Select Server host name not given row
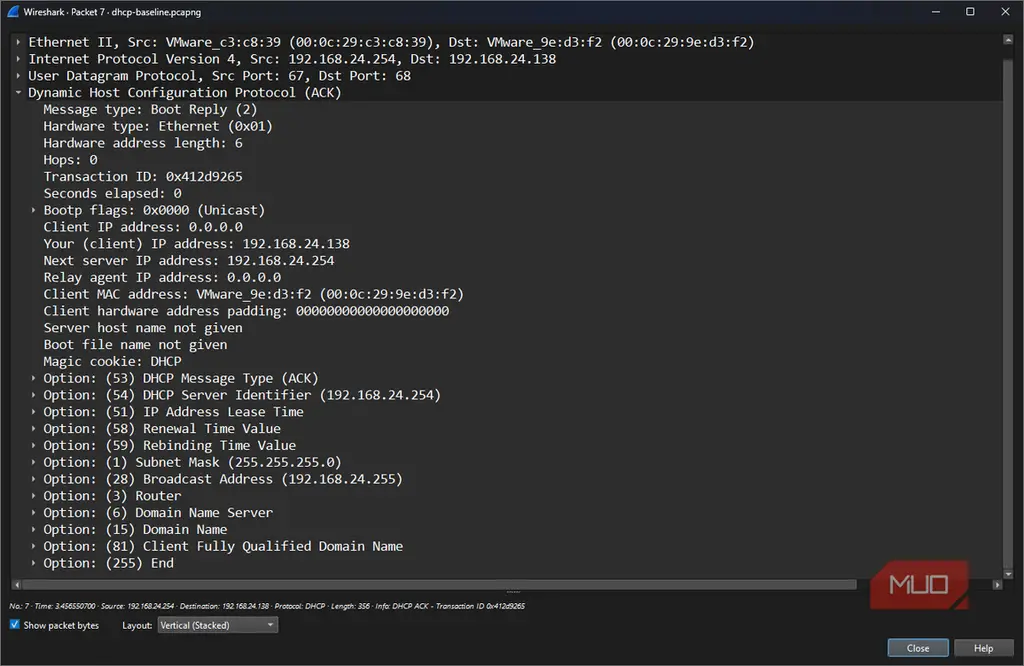 coord(143,328)
